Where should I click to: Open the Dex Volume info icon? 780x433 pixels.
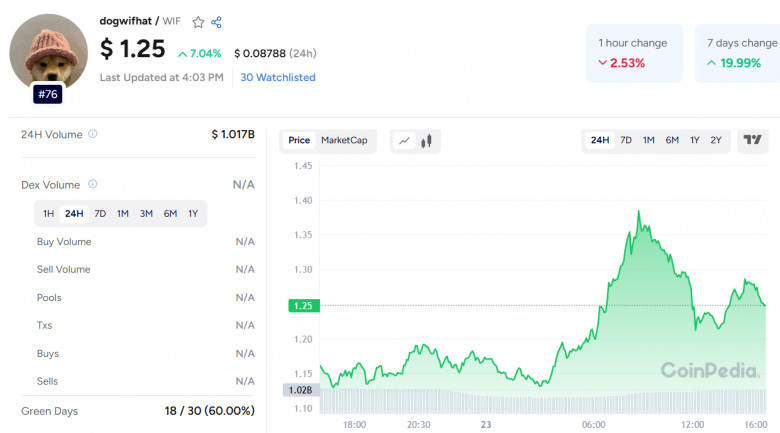pyautogui.click(x=93, y=184)
